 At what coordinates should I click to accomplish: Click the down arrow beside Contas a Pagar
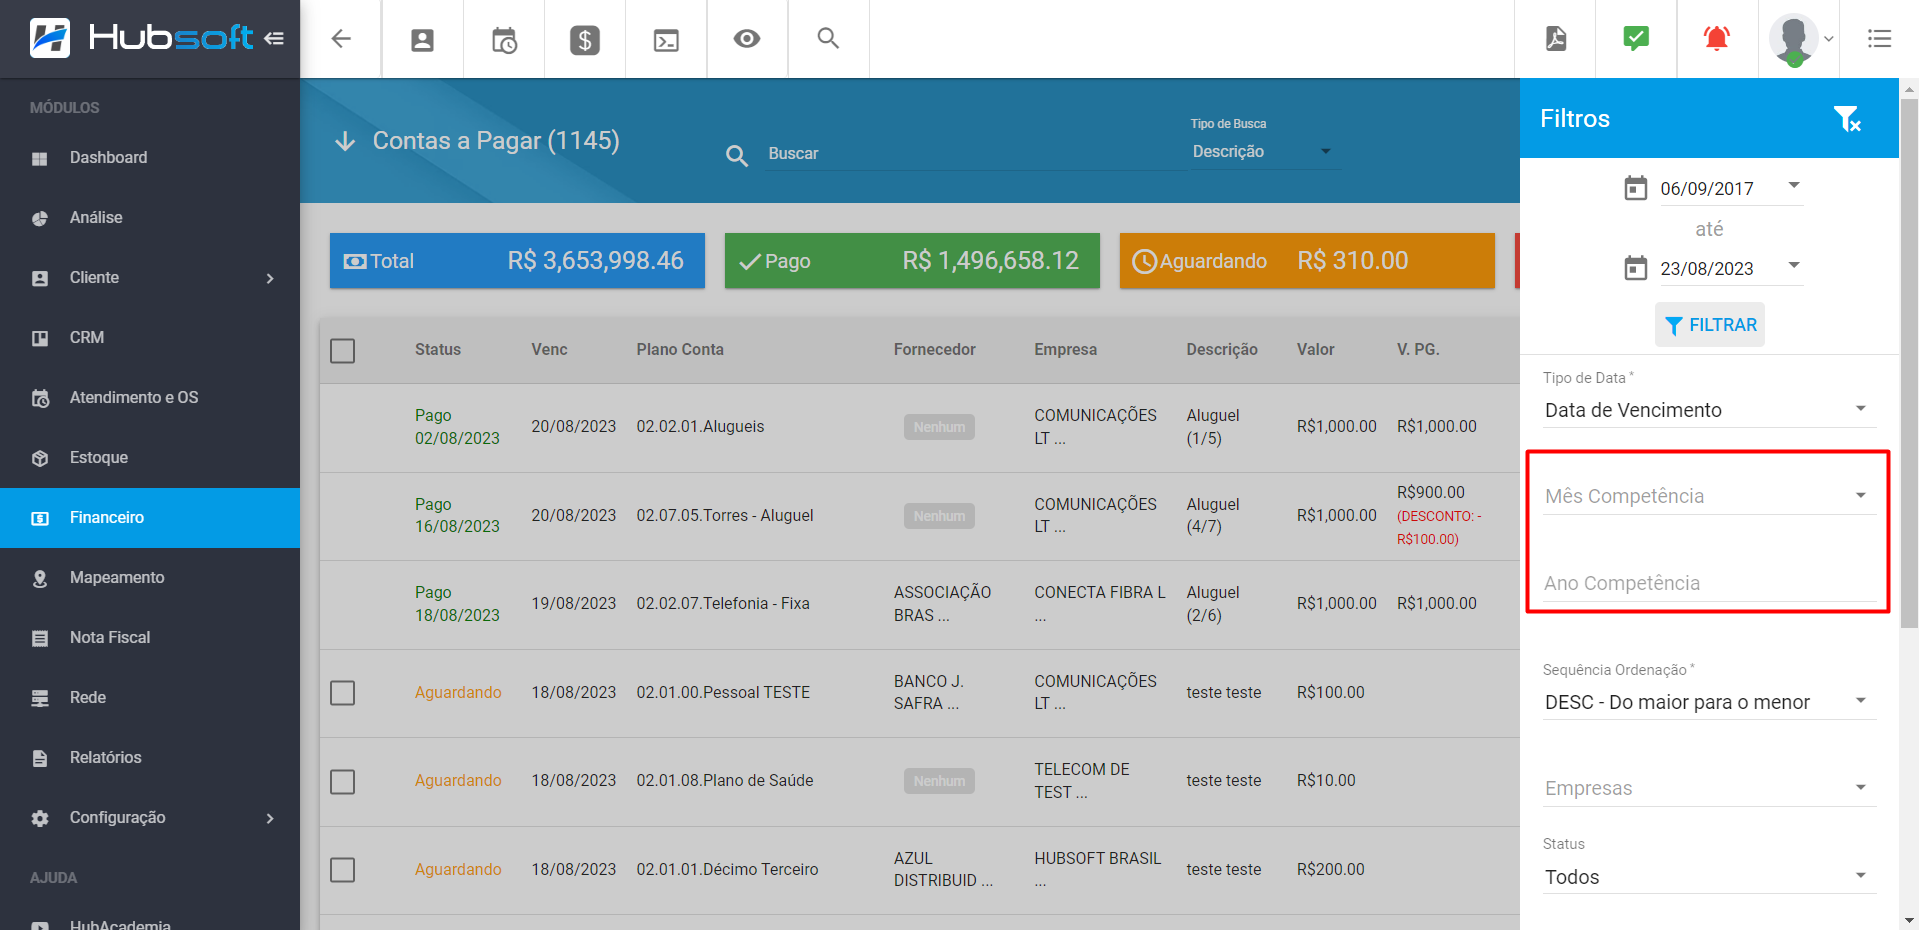click(x=345, y=141)
